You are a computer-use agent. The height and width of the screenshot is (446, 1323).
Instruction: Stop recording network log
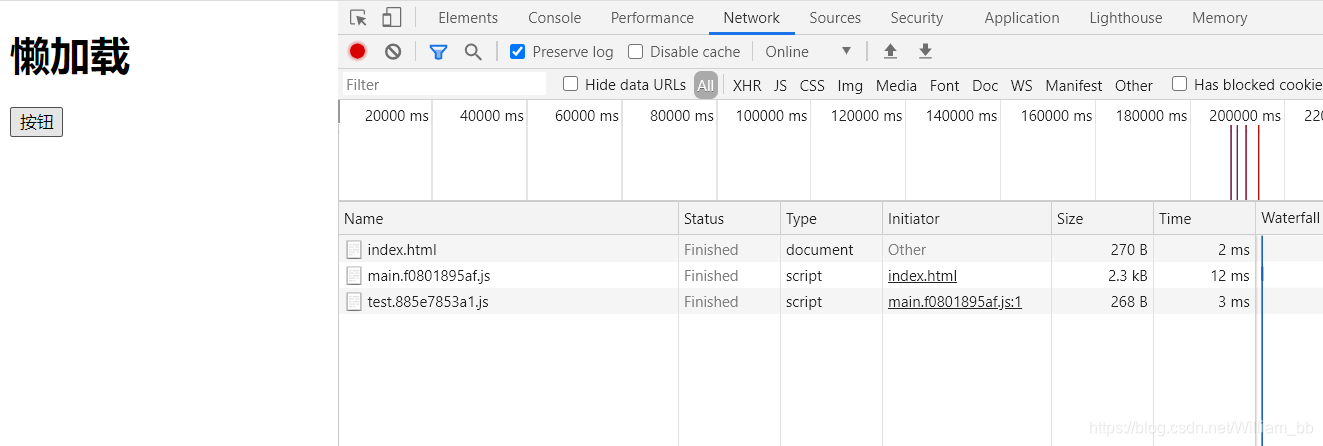(358, 52)
